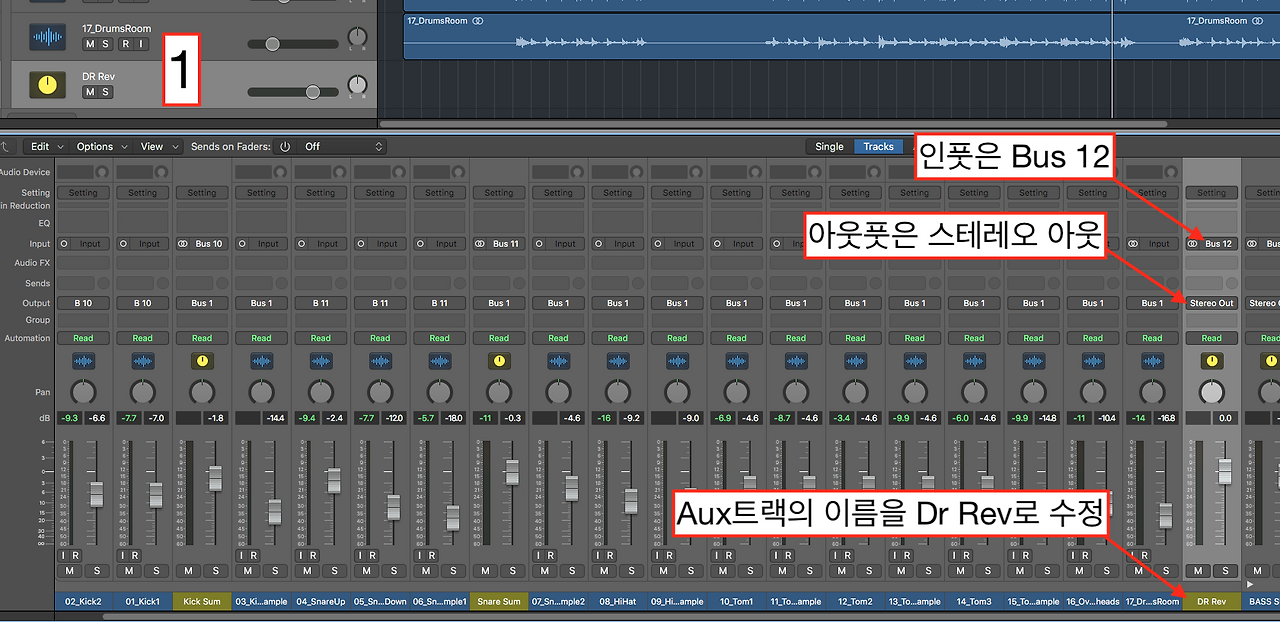Mute the 02_Kick2 channel strip
Image resolution: width=1280 pixels, height=622 pixels.
click(x=70, y=571)
